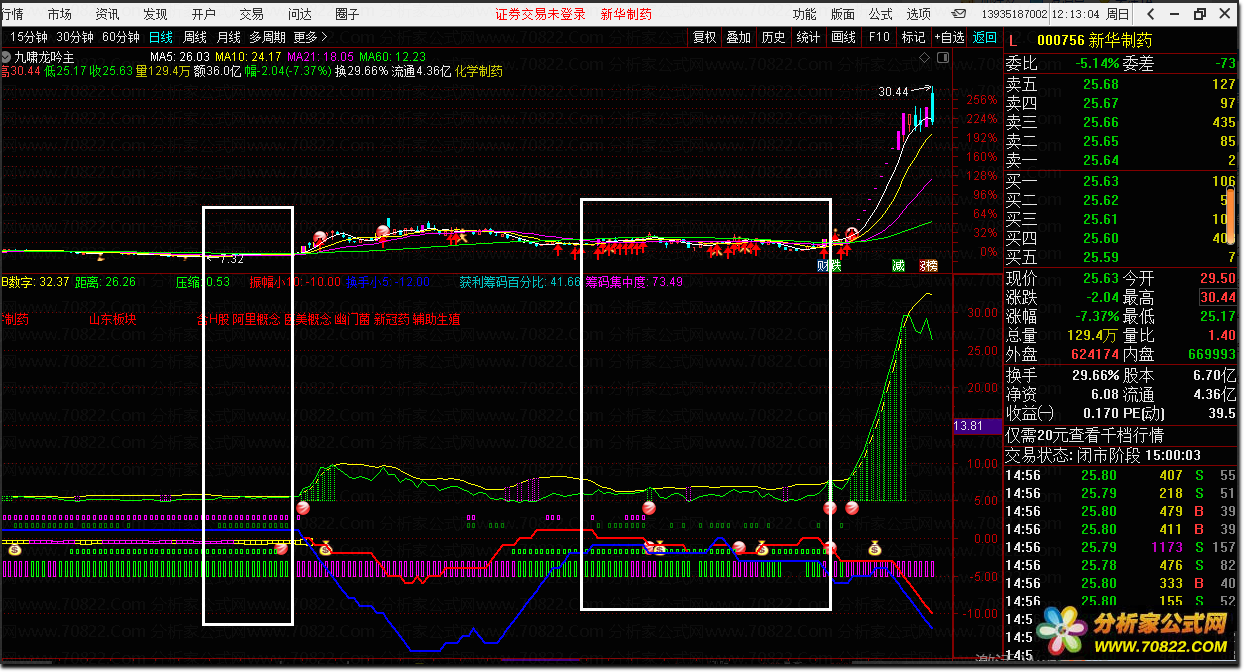Viewport: 1245px width, 672px height.
Task: Open the 行情 menu
Action: [x=12, y=14]
